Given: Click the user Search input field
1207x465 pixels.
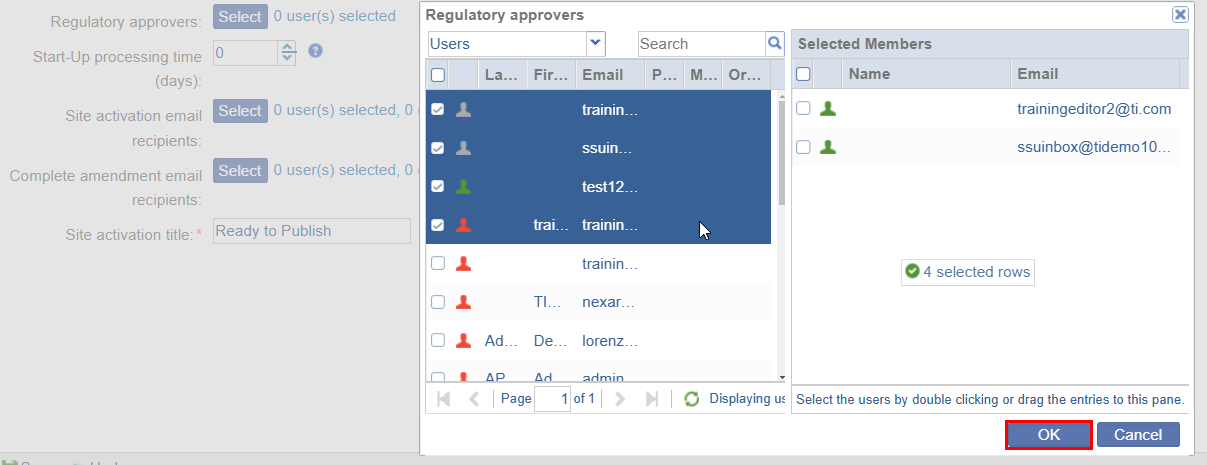Looking at the screenshot, I should 700,44.
